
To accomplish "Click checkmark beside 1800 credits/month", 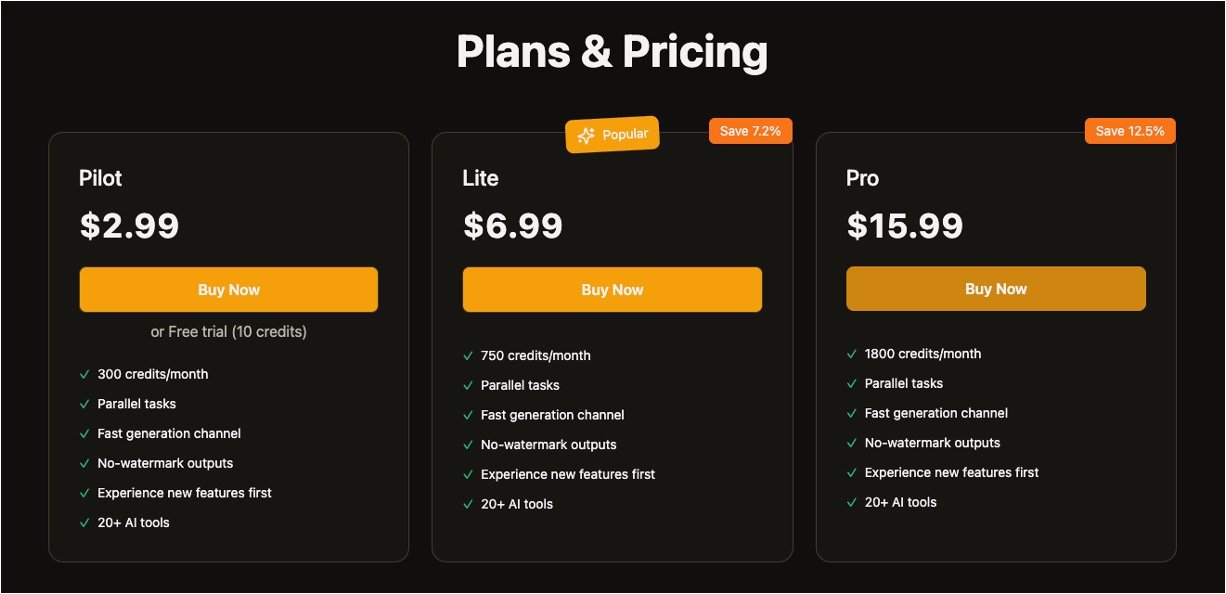I will point(852,354).
